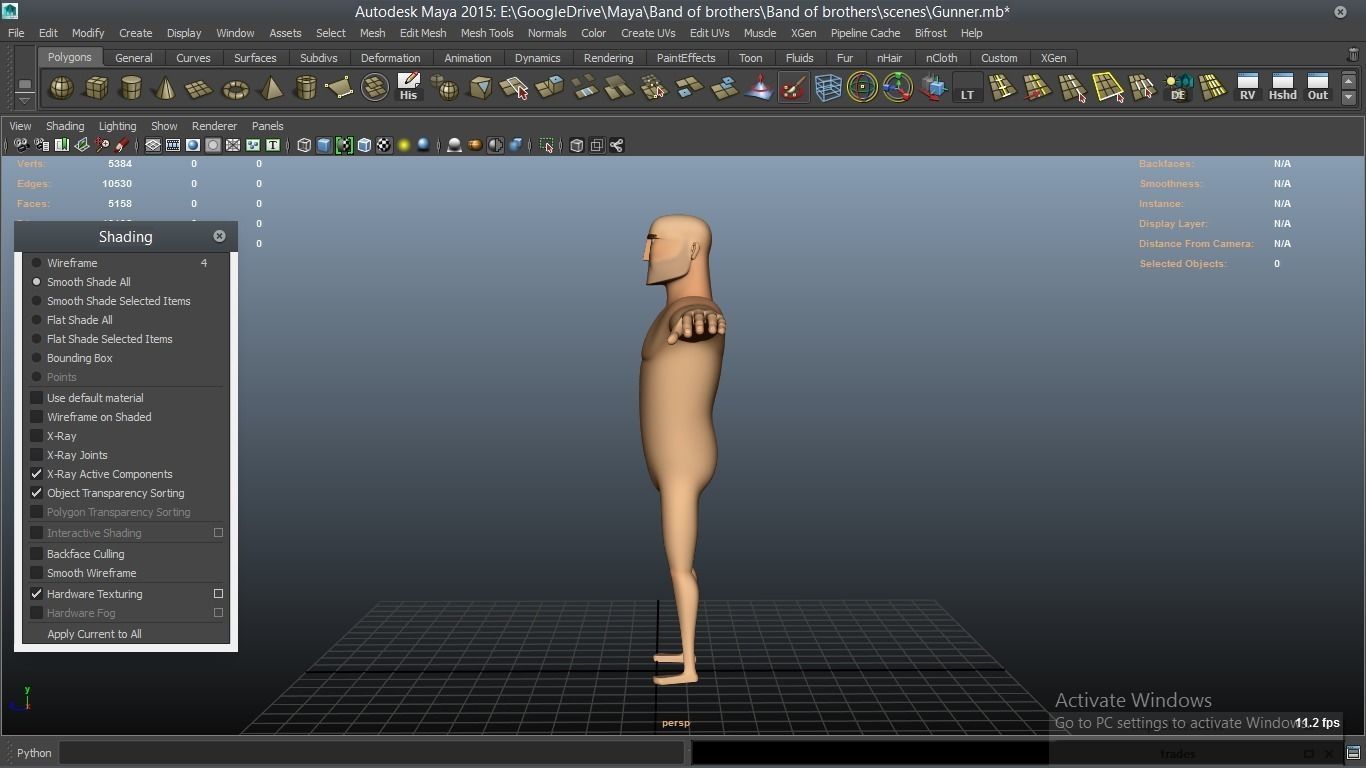The width and height of the screenshot is (1366, 768).
Task: Select Smooth Shade Selected Items
Action: [x=118, y=301]
